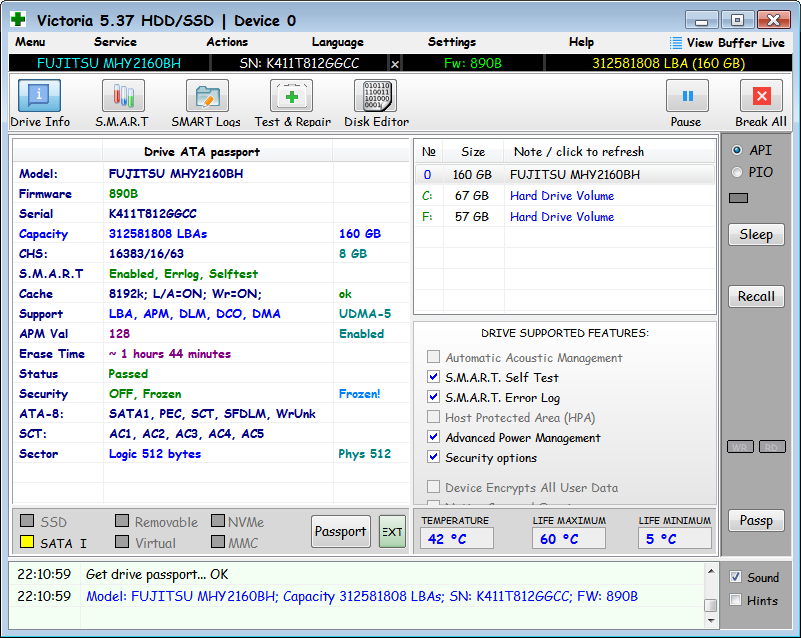The image size is (801, 638).
Task: Toggle S.M.A.R.T. Error Log checkbox
Action: pos(433,397)
